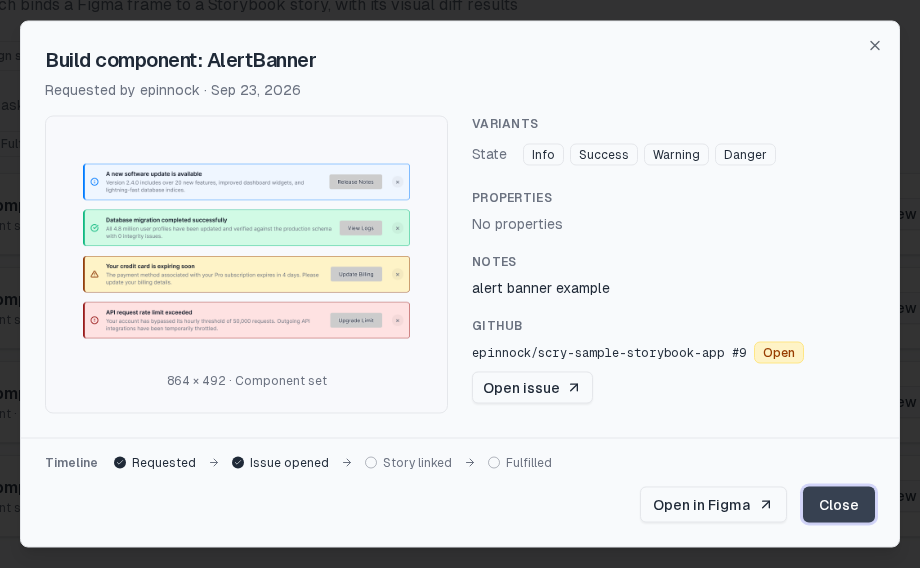The width and height of the screenshot is (920, 568).
Task: Click Release Notes button in preview
Action: click(x=356, y=182)
